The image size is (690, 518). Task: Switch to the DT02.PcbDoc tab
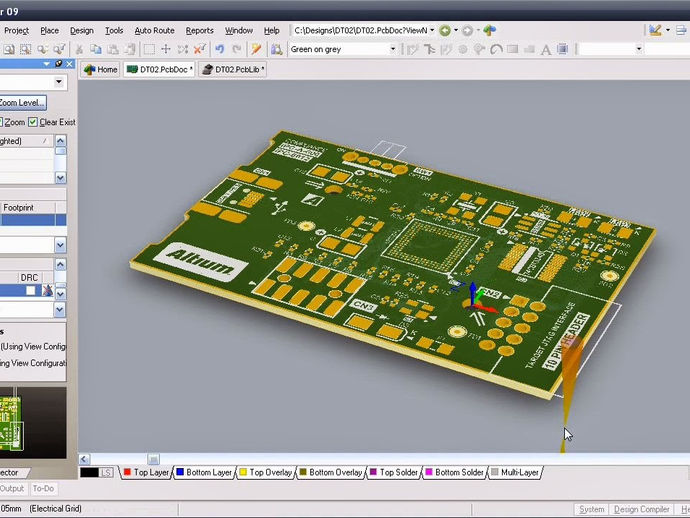(159, 70)
